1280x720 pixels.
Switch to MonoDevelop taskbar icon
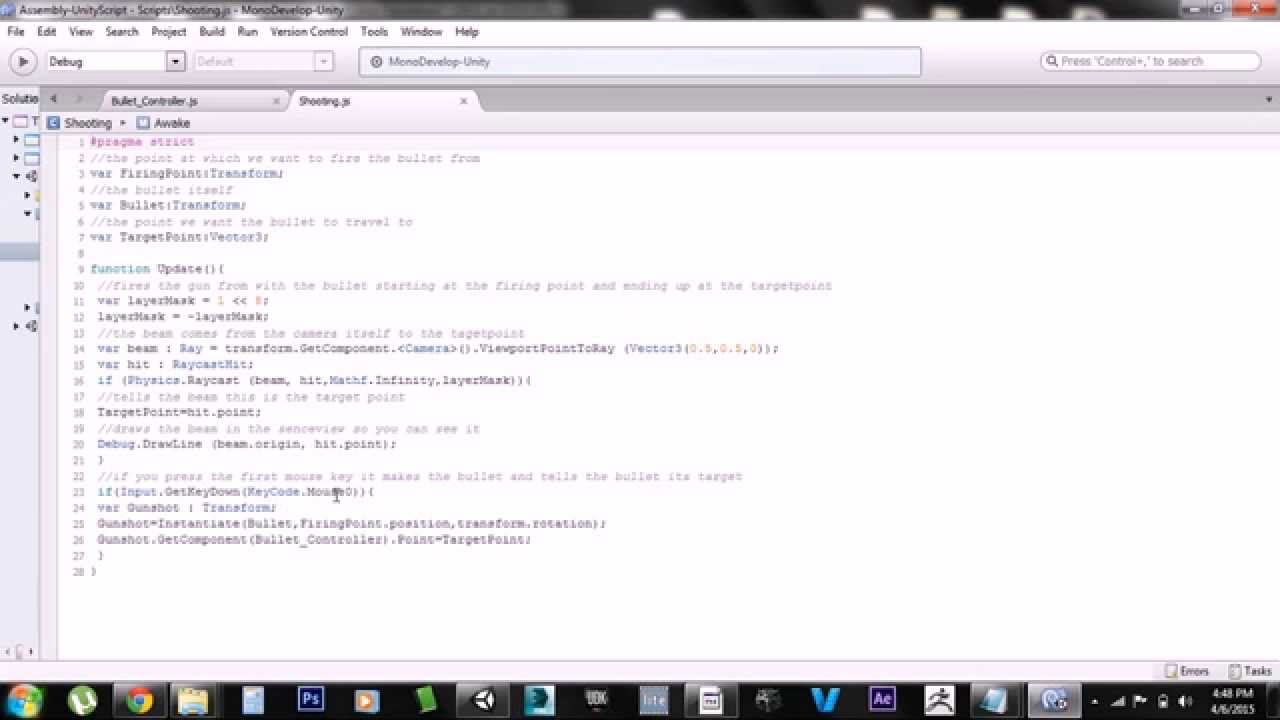[1054, 700]
